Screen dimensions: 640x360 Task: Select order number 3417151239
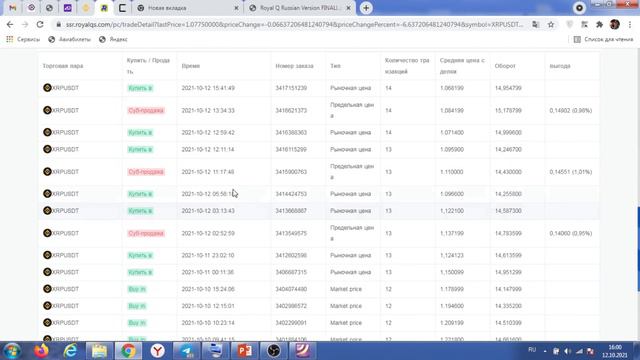pos(291,88)
